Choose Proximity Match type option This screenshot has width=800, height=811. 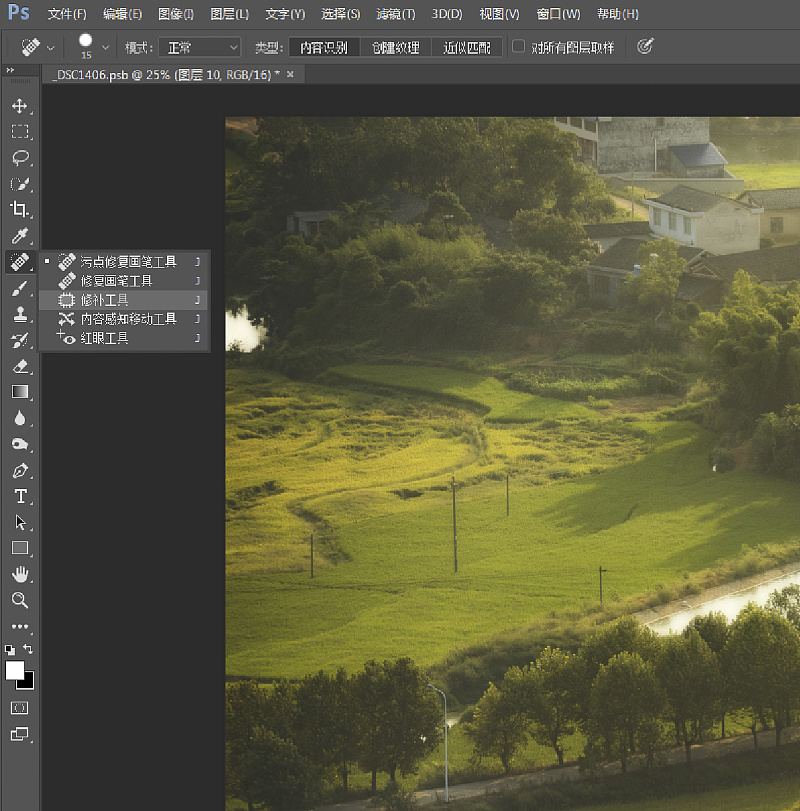[x=466, y=48]
